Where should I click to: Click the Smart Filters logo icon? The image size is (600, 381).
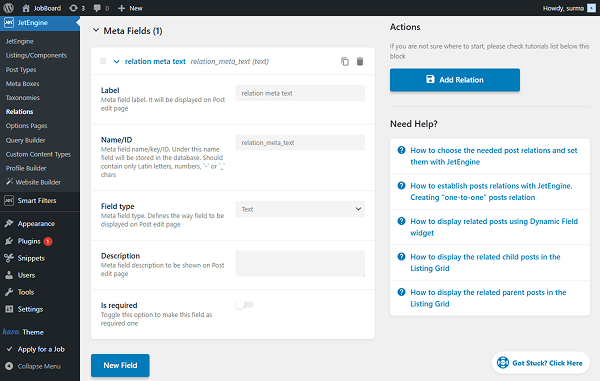(9, 200)
